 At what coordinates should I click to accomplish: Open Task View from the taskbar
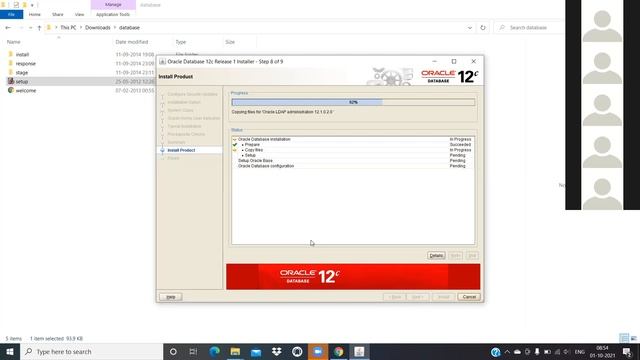[193, 351]
